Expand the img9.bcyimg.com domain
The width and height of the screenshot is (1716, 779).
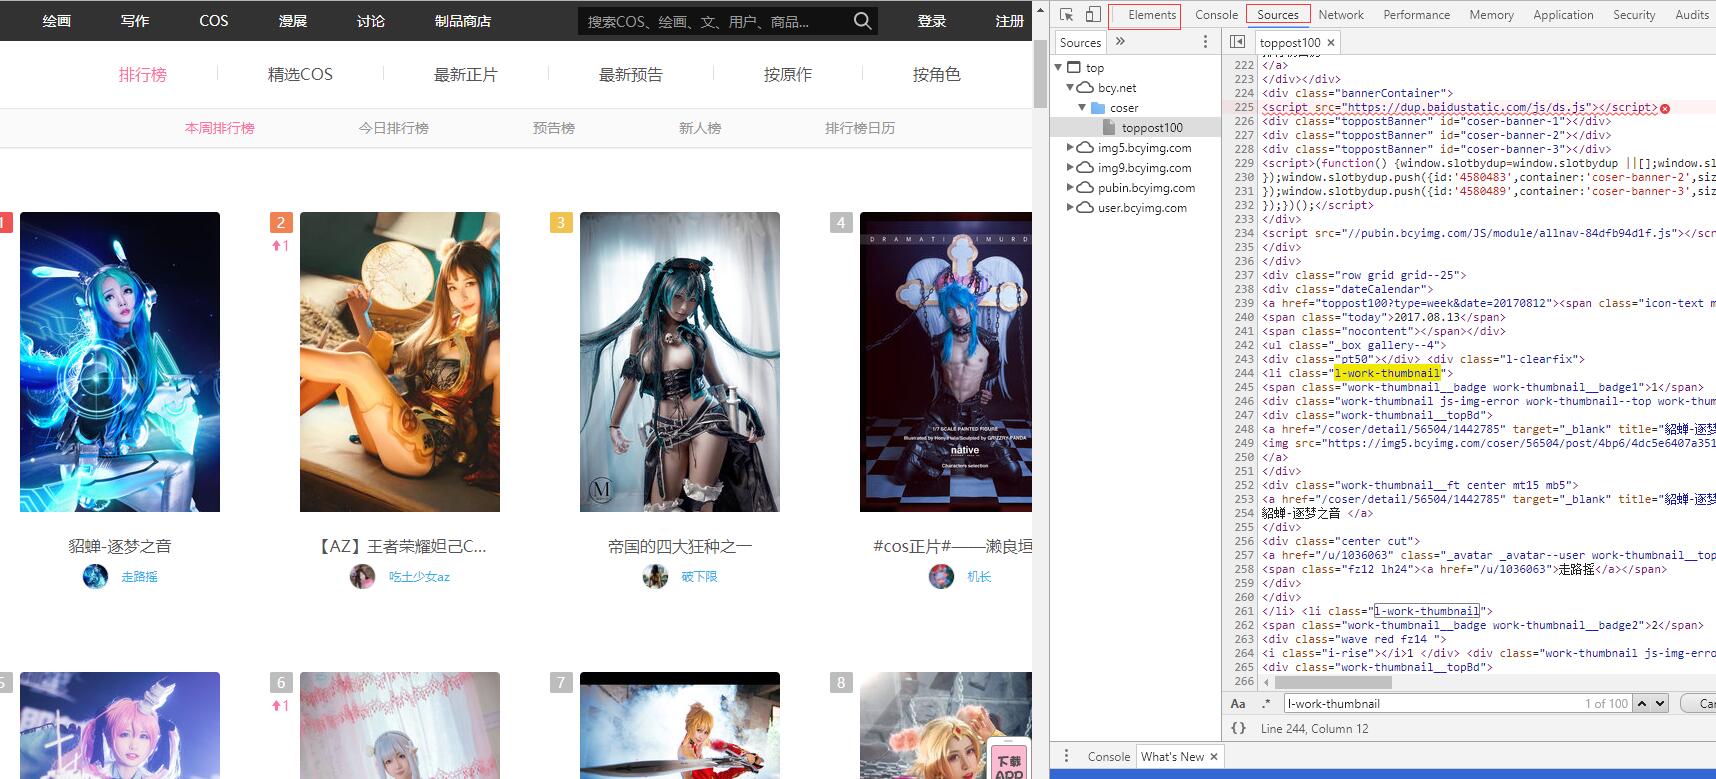(1070, 168)
